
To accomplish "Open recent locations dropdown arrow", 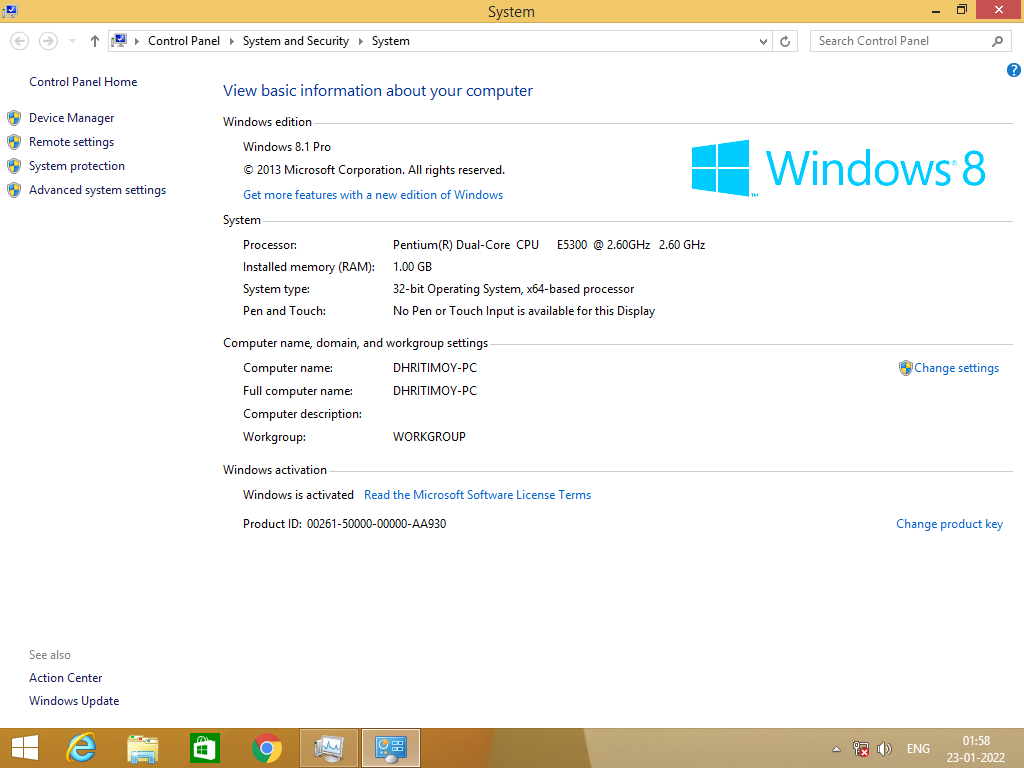I will click(72, 41).
